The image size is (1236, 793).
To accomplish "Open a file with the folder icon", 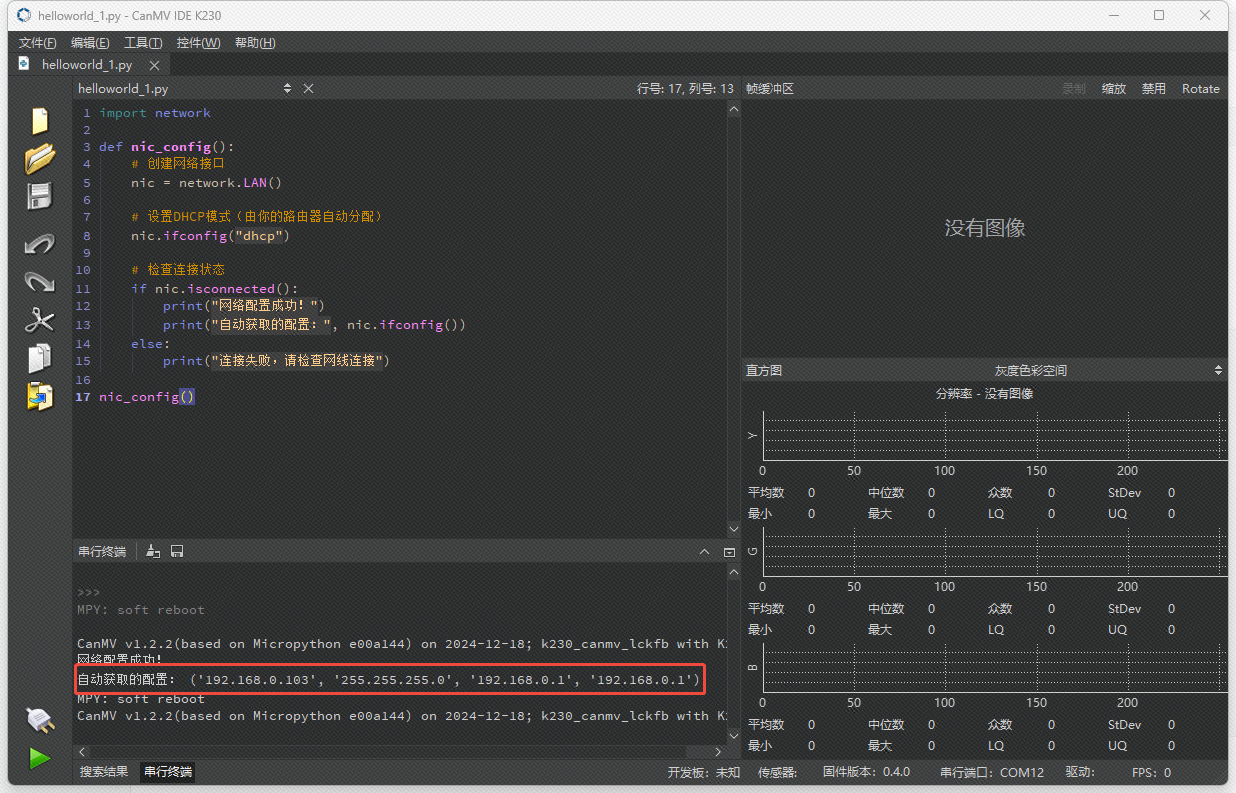I will (x=40, y=158).
